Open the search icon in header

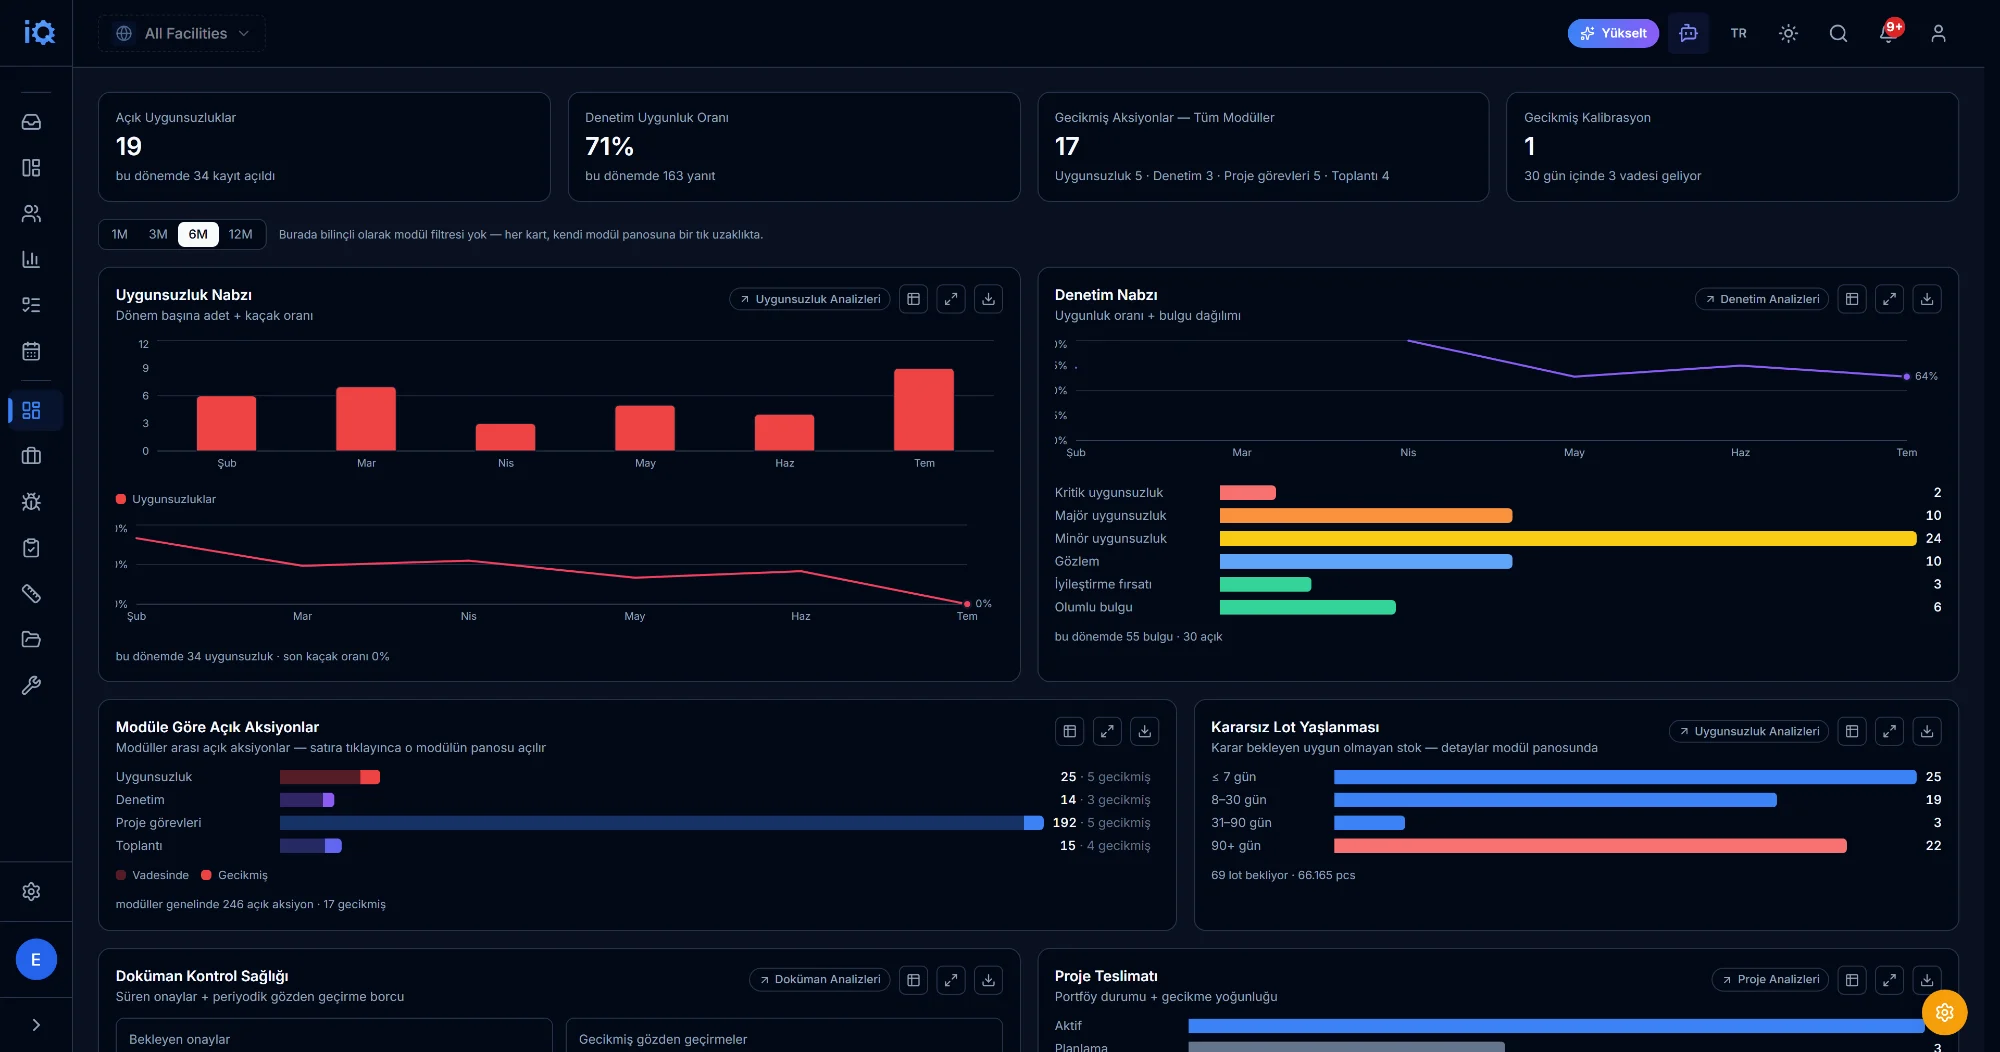tap(1838, 33)
